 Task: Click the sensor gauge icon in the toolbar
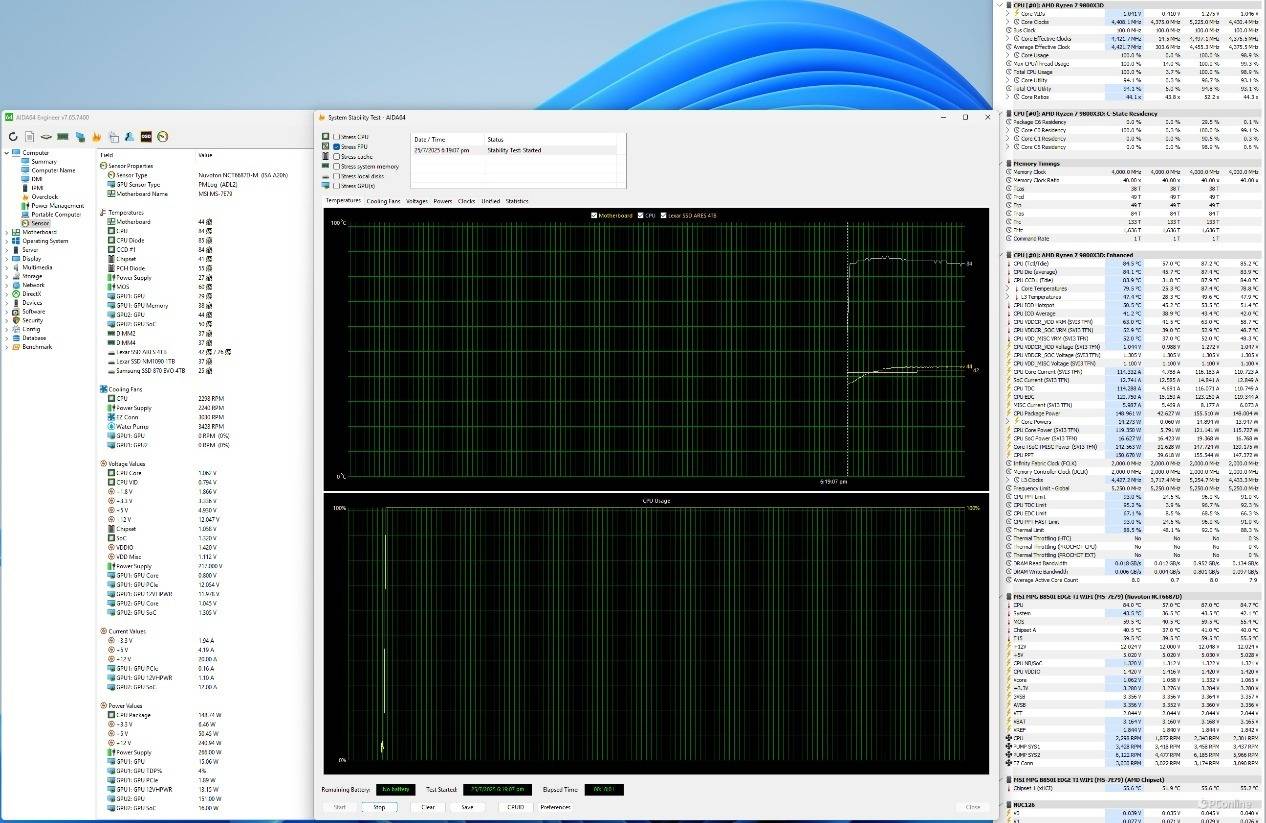pyautogui.click(x=162, y=136)
